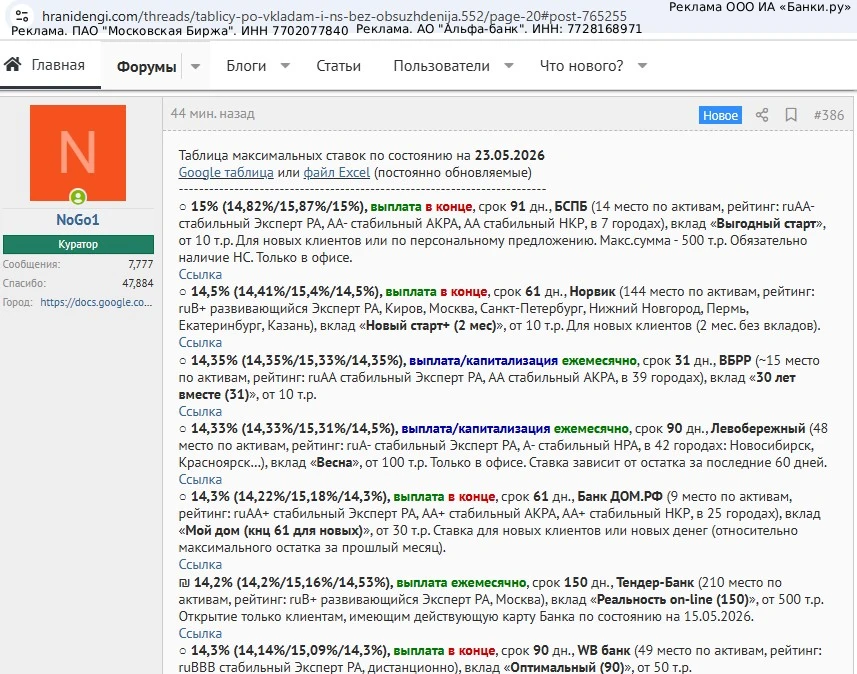Click the post number #386 permalink

829,115
